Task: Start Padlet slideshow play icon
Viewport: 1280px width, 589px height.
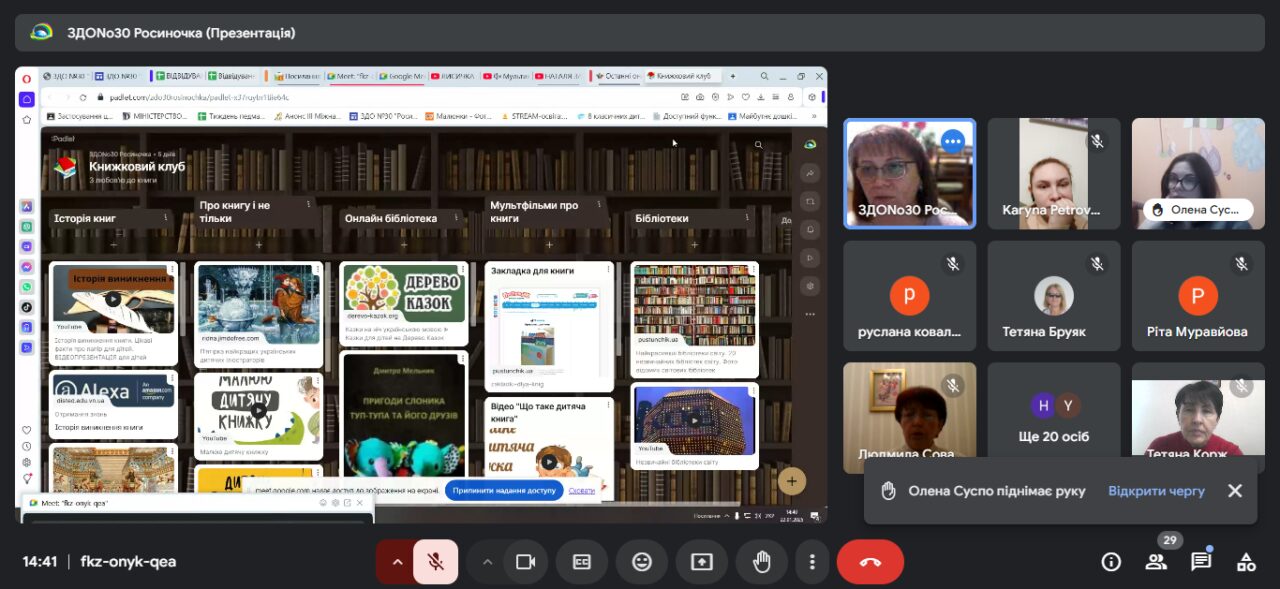Action: pos(810,257)
